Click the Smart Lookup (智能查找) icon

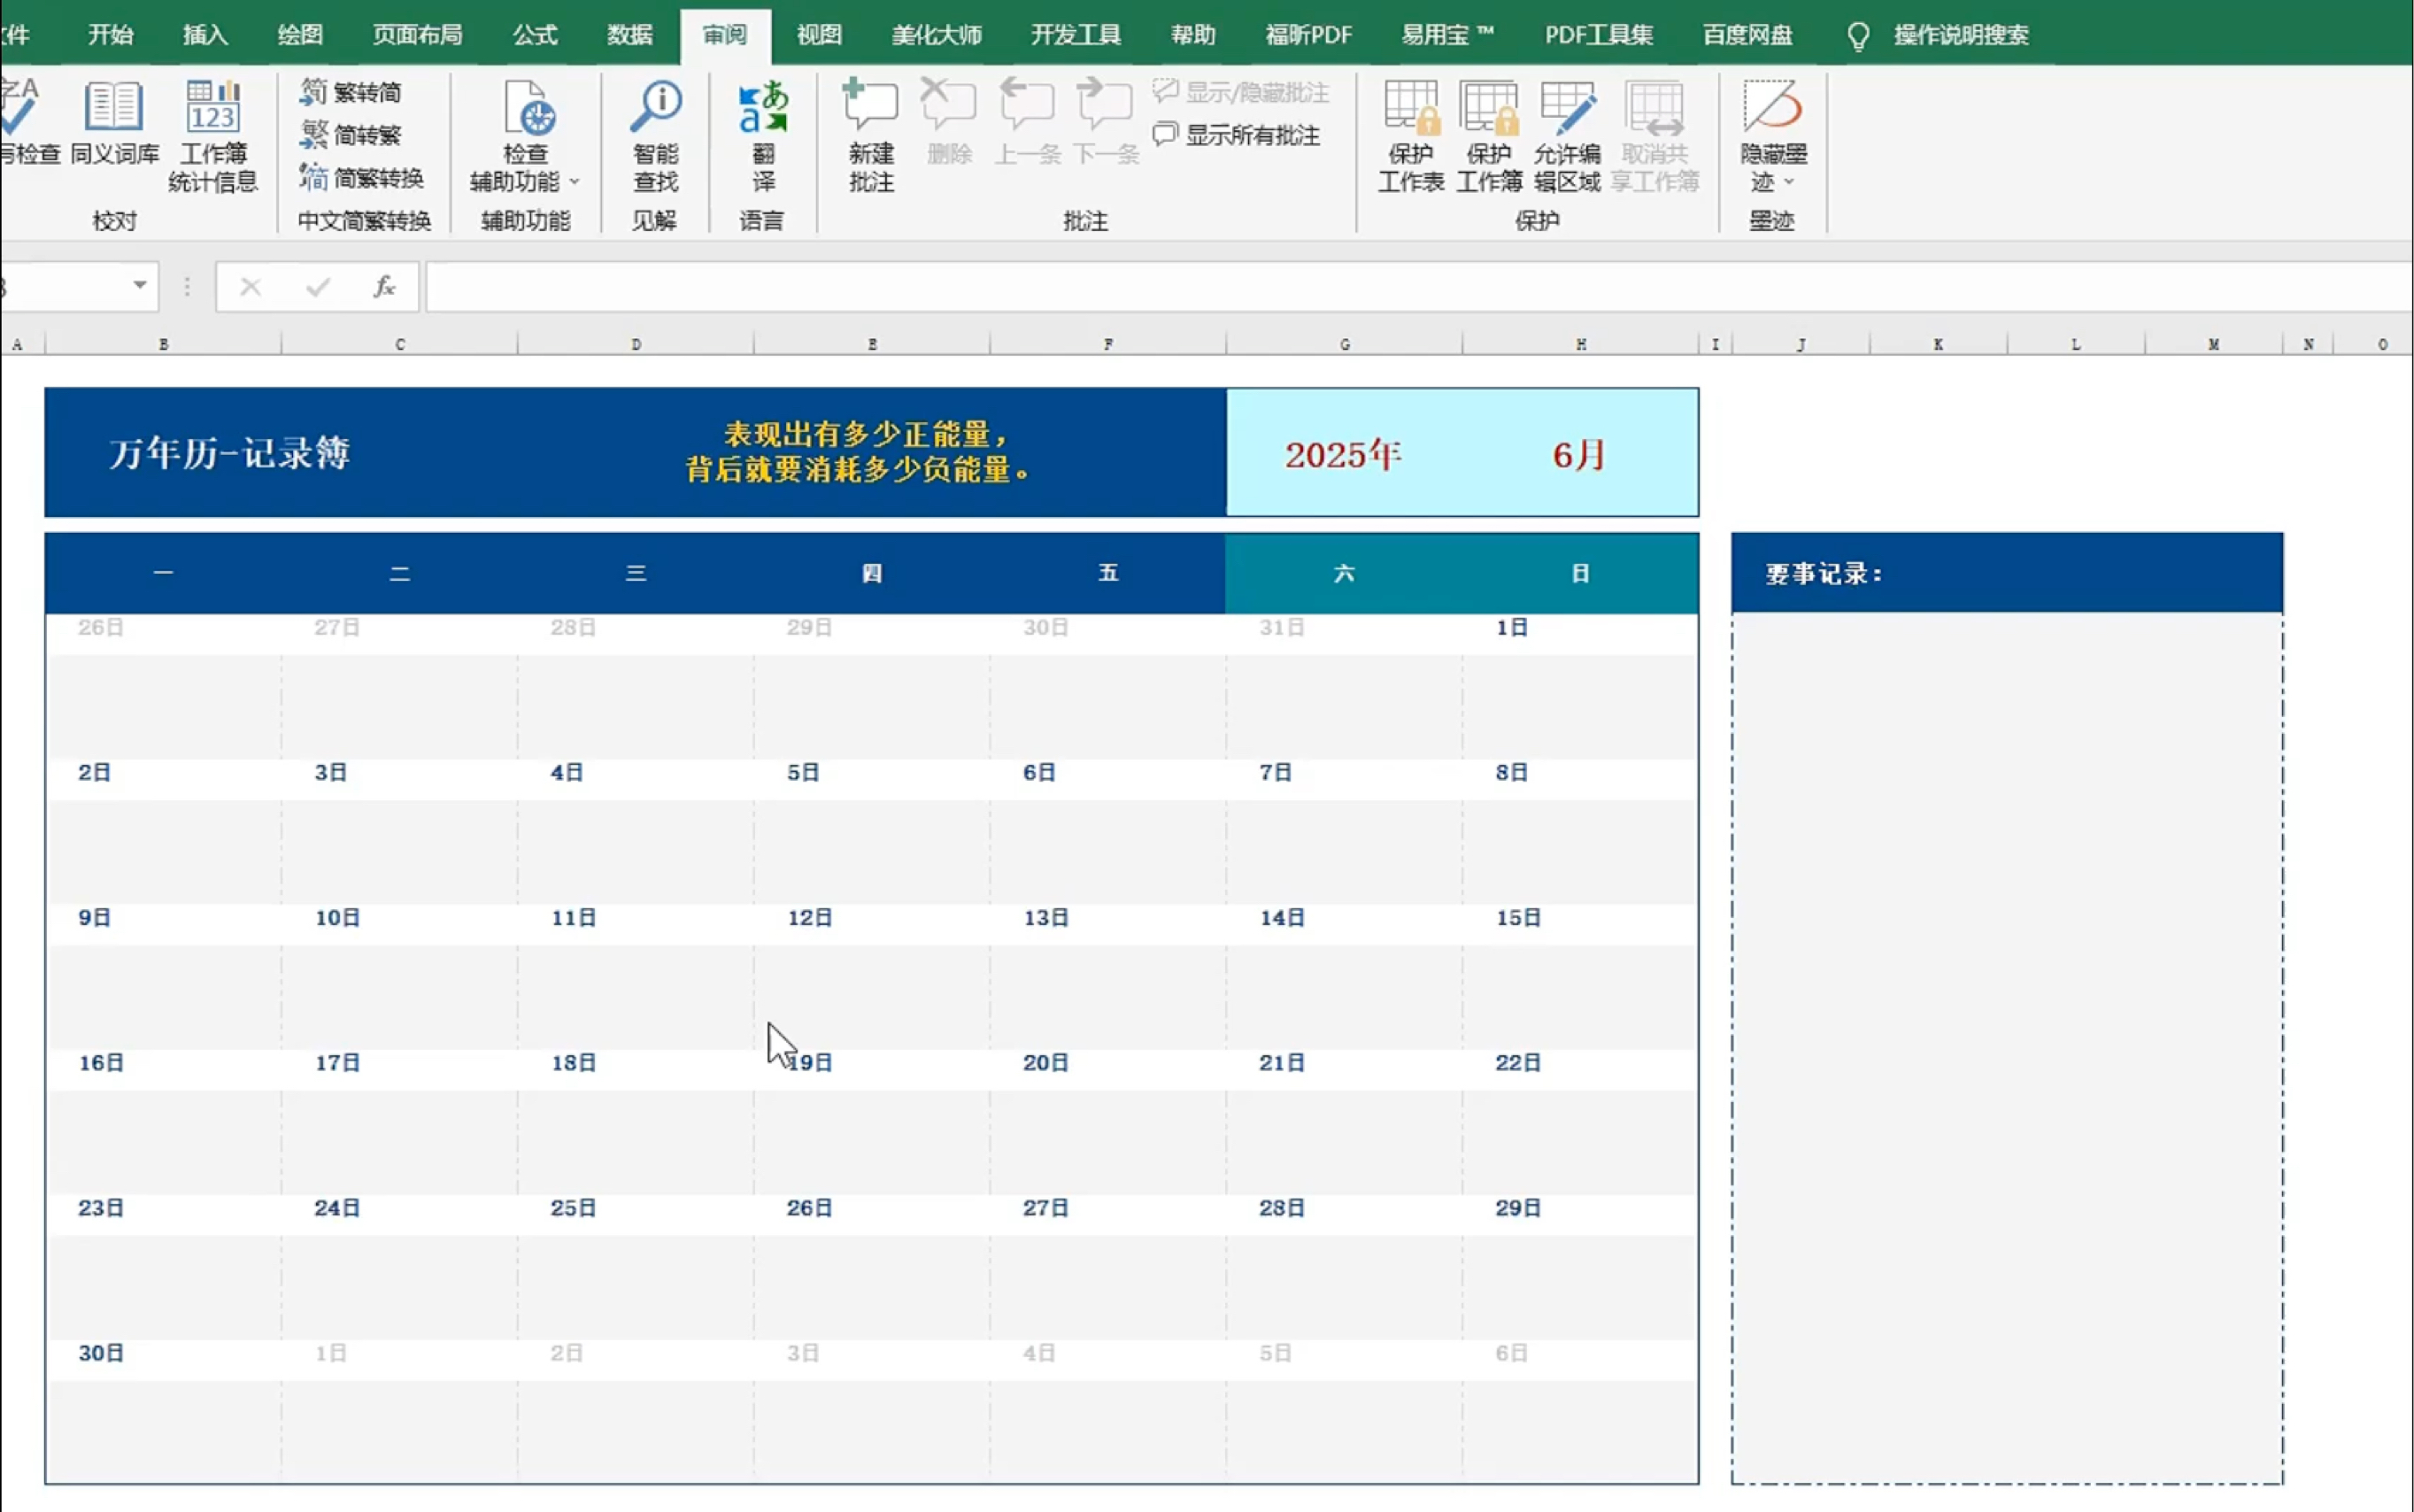tap(655, 107)
